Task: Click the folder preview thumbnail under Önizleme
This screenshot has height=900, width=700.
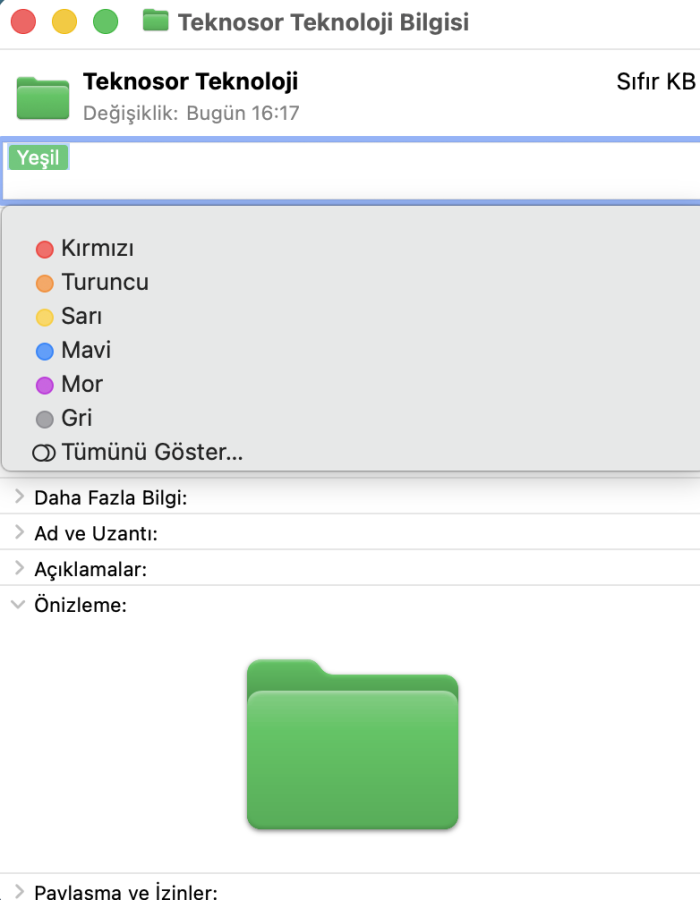Action: click(352, 750)
